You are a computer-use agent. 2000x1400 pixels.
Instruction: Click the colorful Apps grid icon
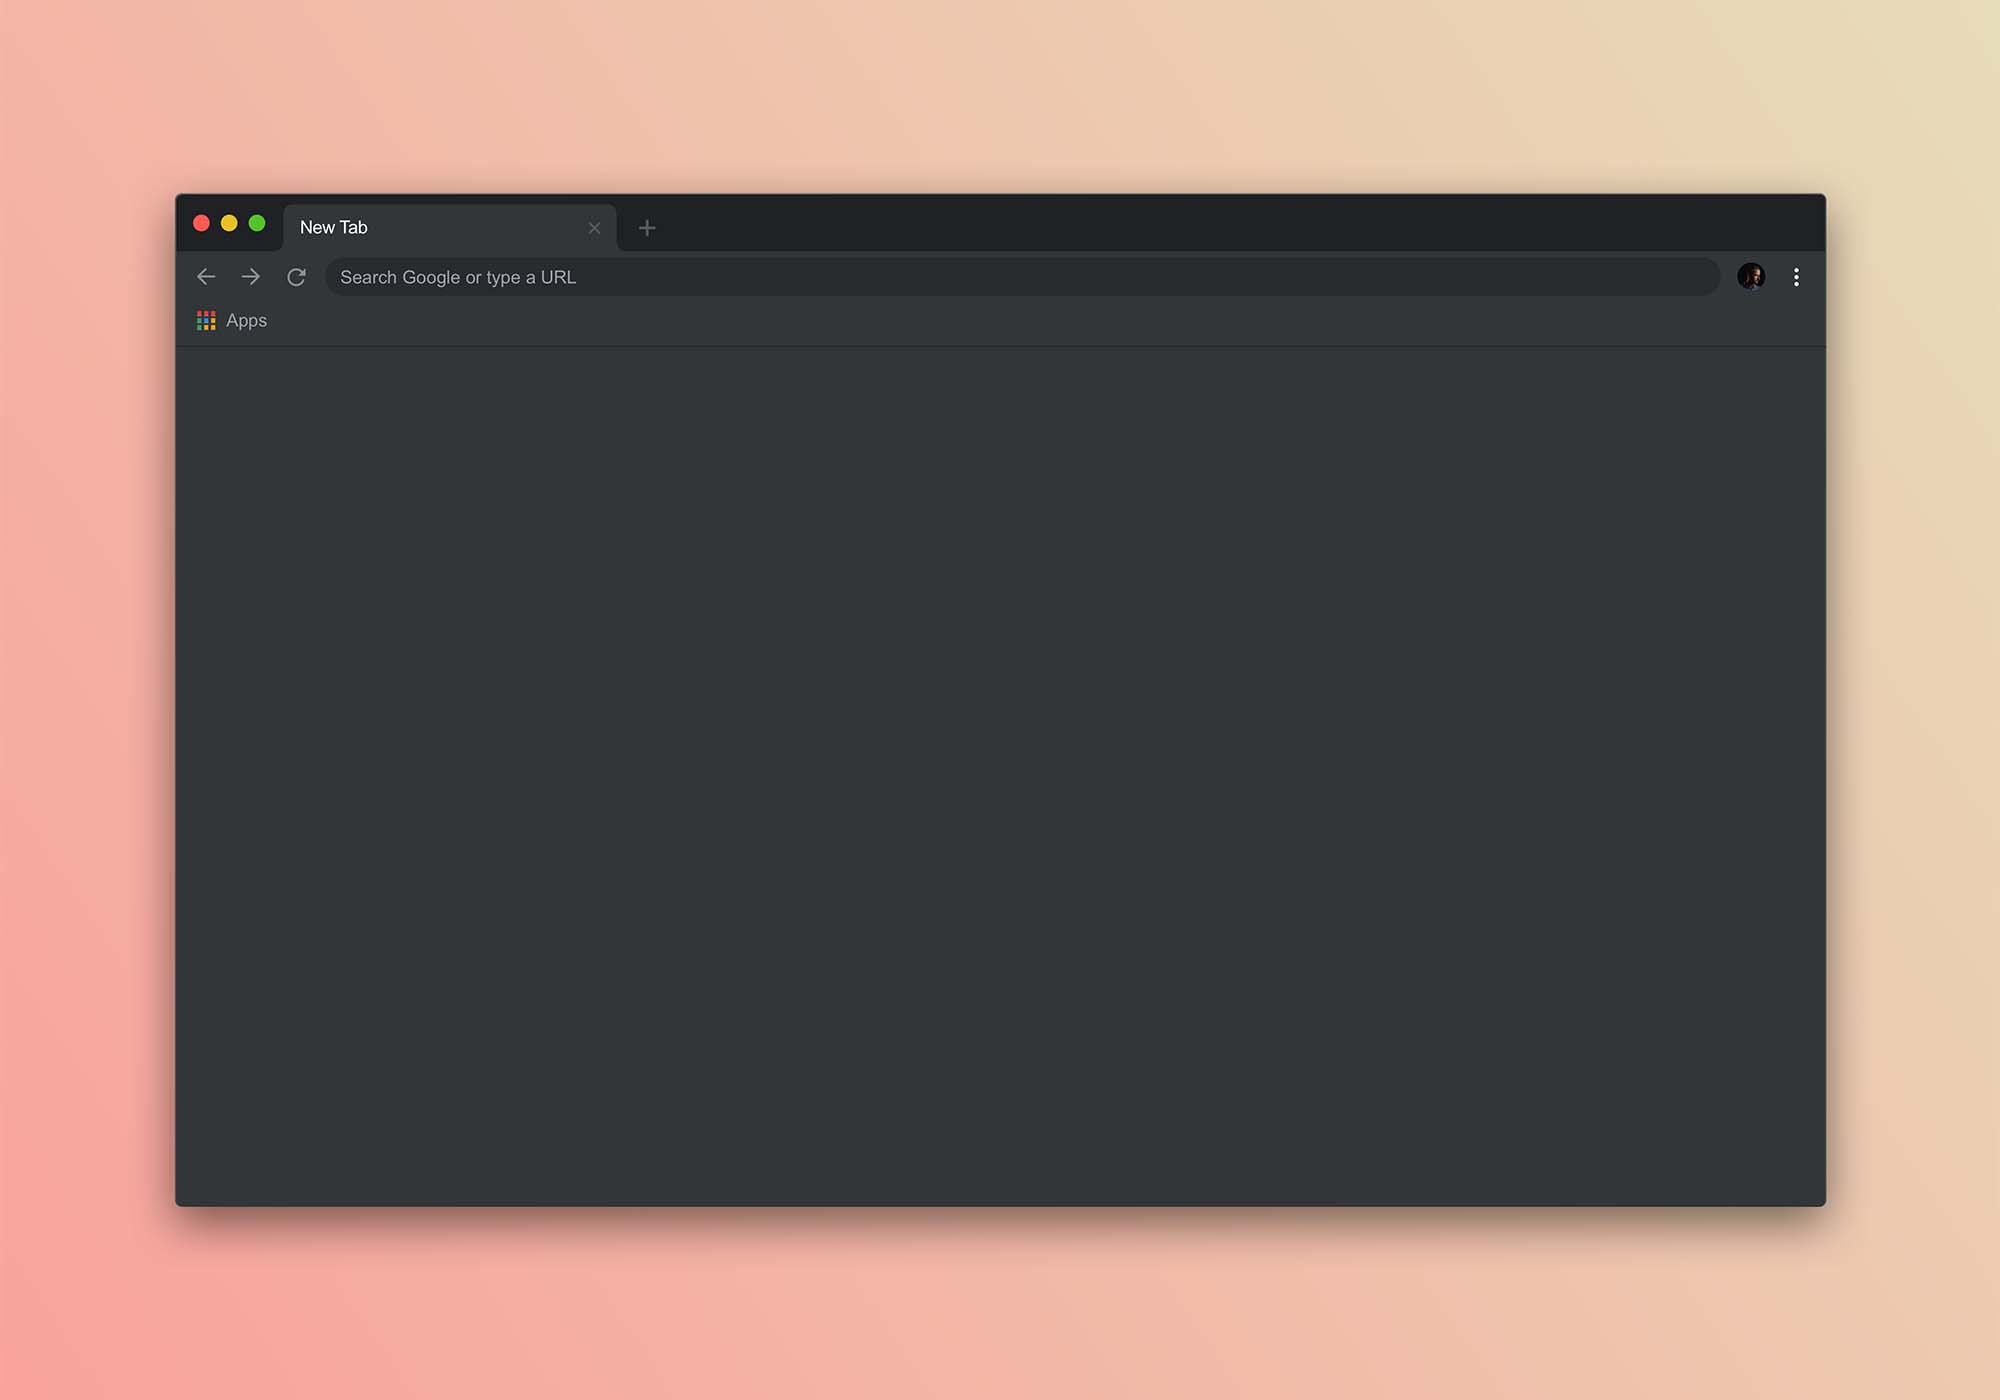point(206,320)
